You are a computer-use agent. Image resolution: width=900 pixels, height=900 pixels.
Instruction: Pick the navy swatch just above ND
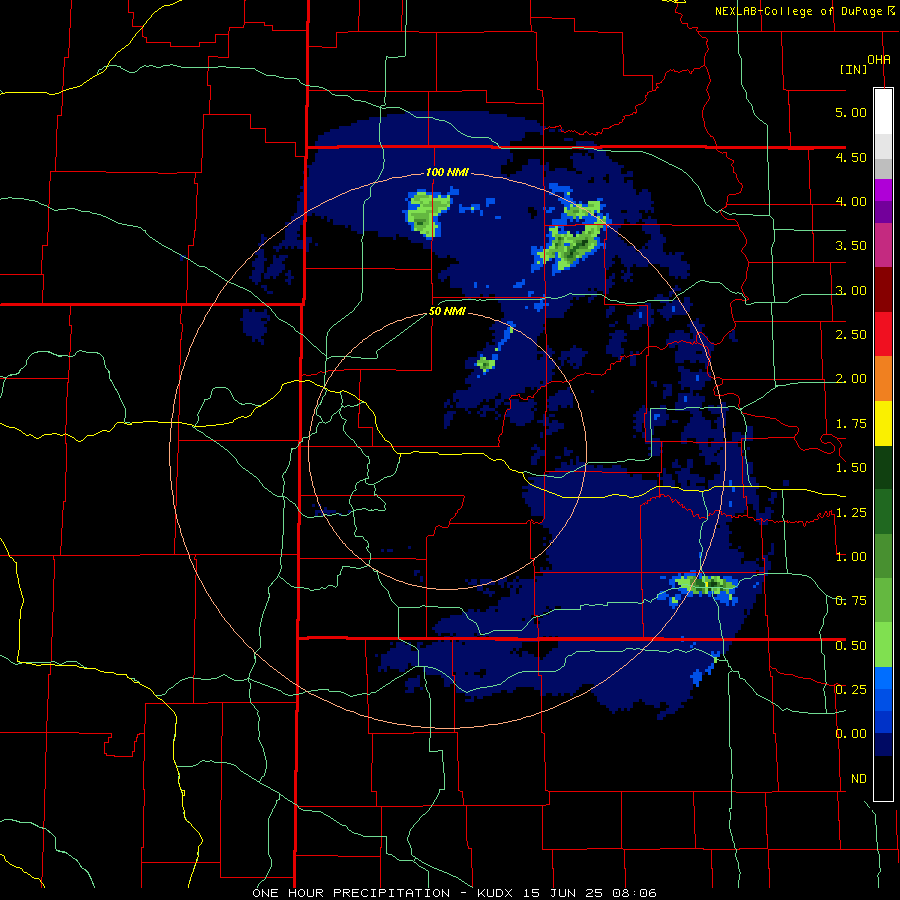tap(883, 745)
